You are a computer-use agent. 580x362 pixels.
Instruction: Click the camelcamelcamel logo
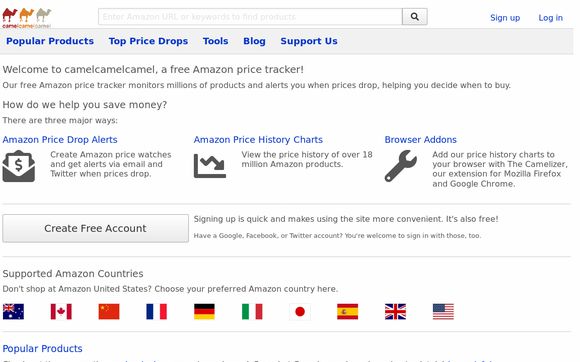pyautogui.click(x=27, y=18)
